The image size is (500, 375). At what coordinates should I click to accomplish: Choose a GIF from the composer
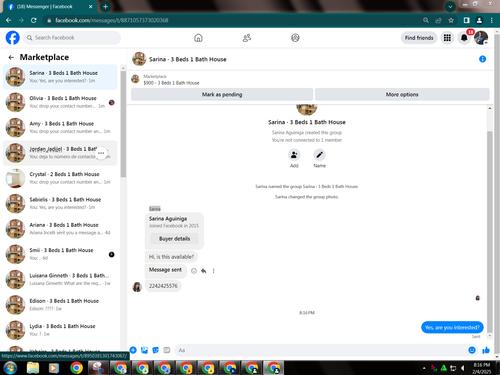click(x=167, y=350)
